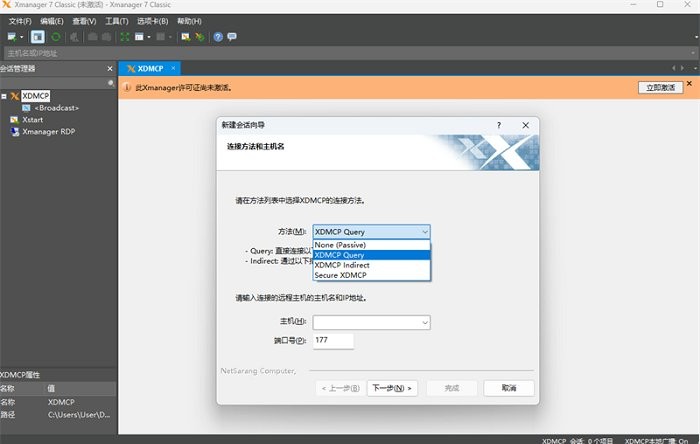This screenshot has height=444, width=700.
Task: Choose 'Secure XDMCP' from the method list
Action: (345, 274)
